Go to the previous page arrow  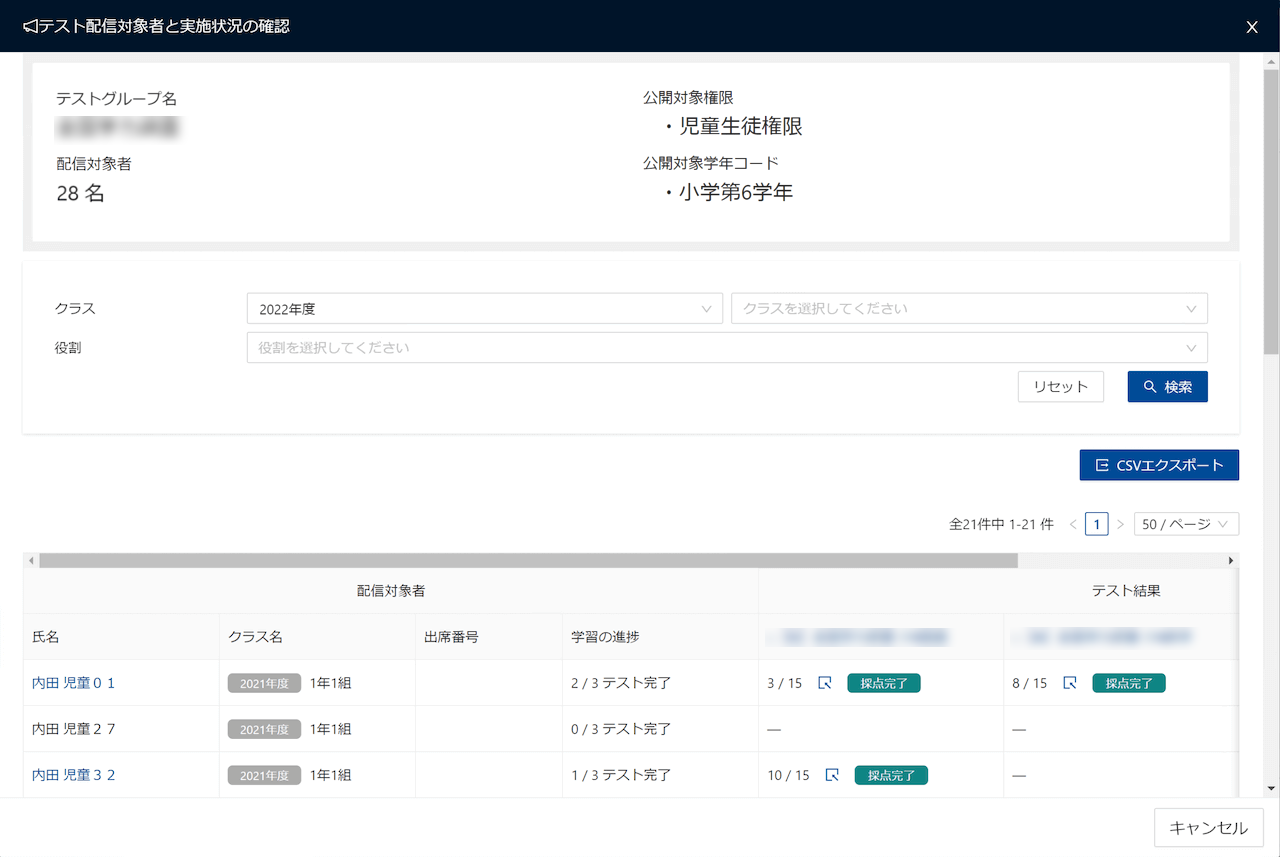click(x=1073, y=524)
